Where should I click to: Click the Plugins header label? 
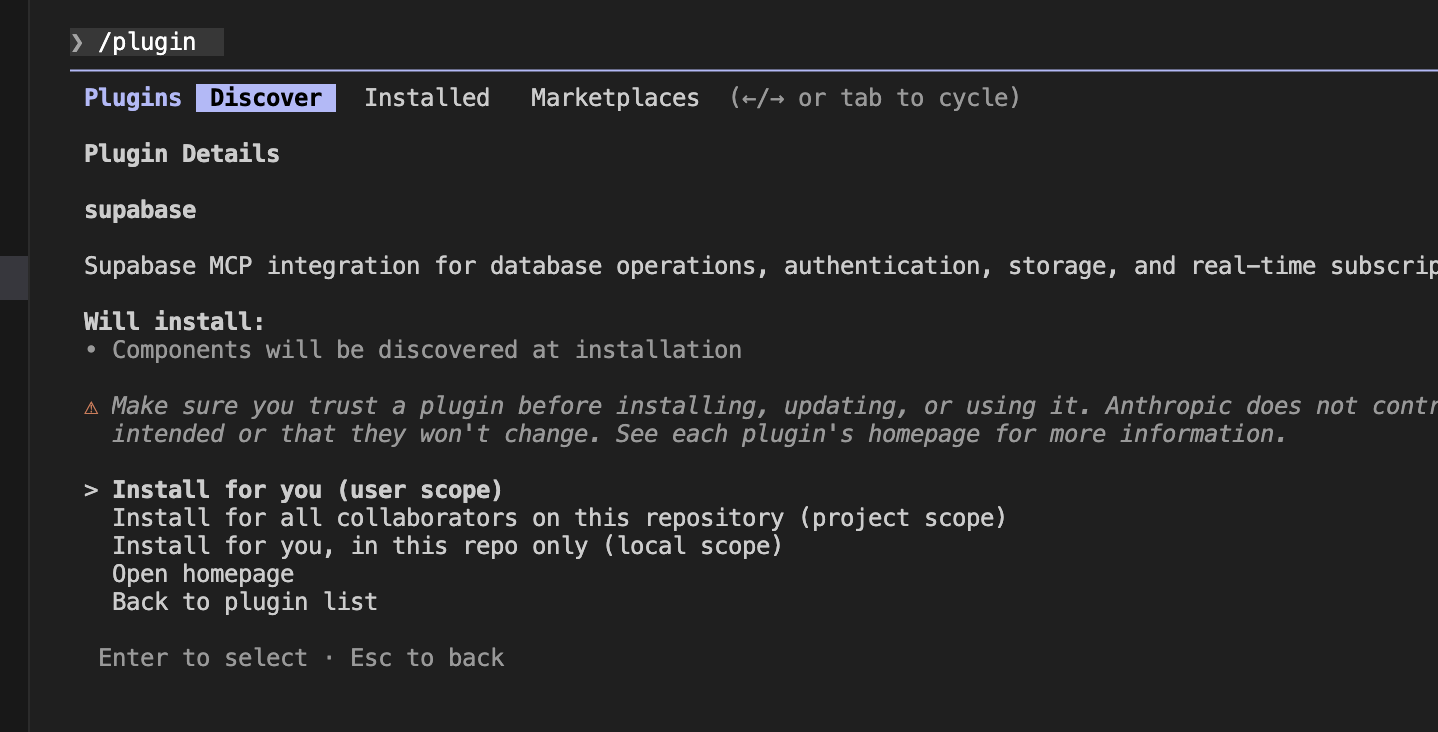point(132,98)
